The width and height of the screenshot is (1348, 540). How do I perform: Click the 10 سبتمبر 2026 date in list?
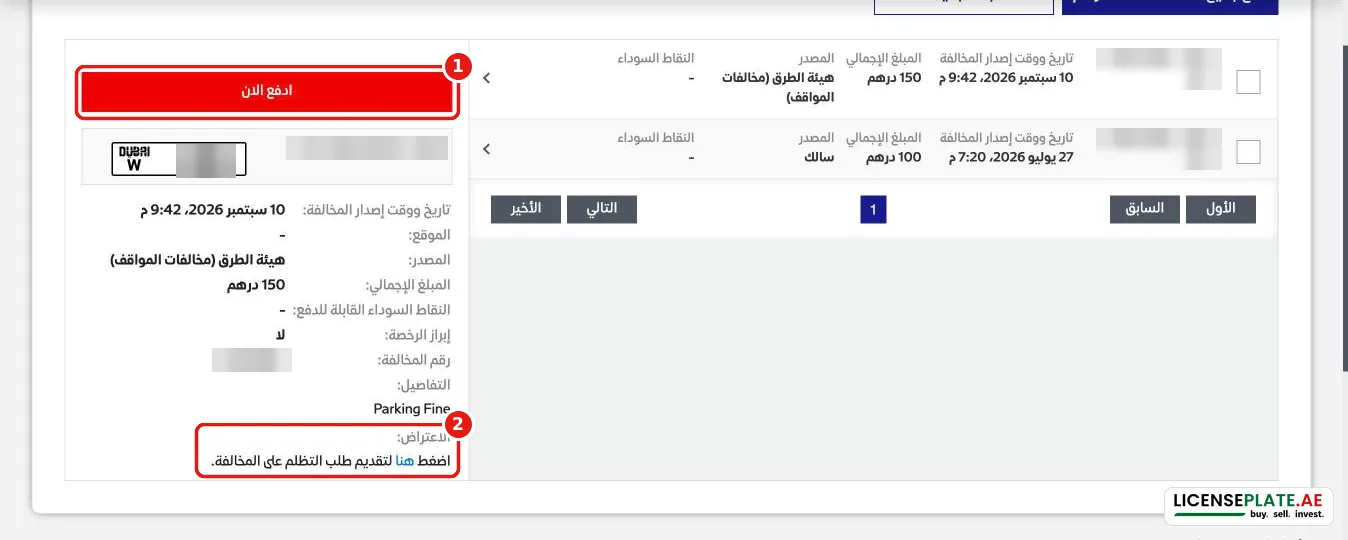pos(1004,78)
